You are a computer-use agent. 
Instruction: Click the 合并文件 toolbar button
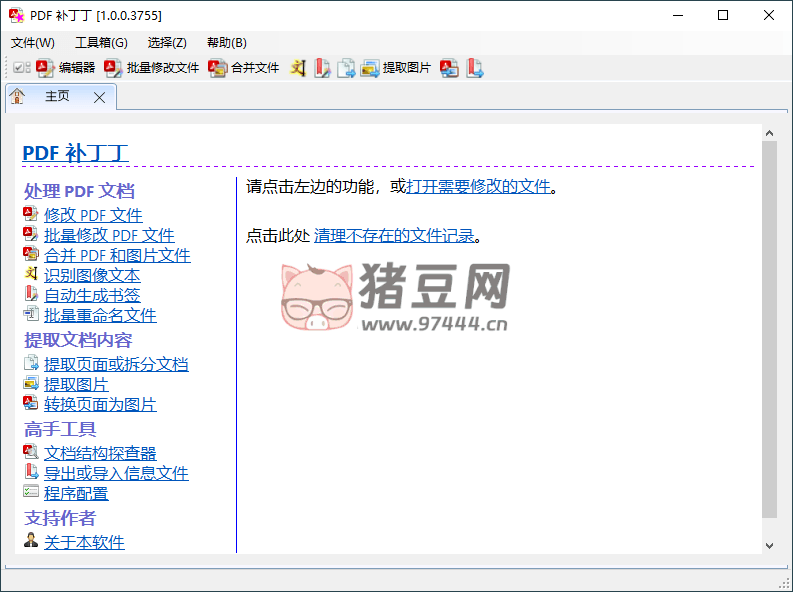click(244, 68)
